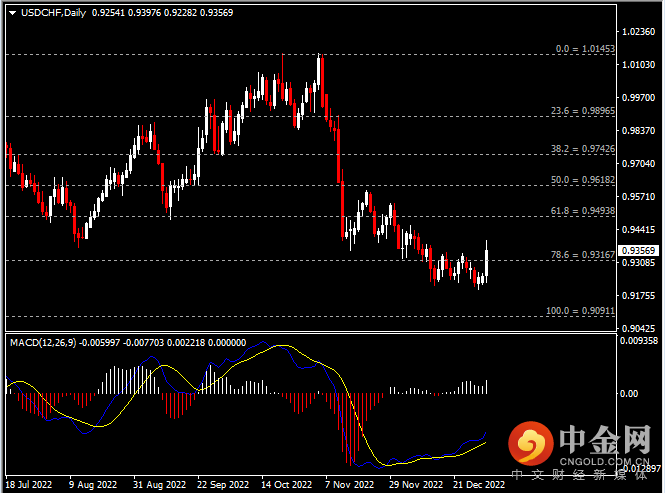The width and height of the screenshot is (665, 493).
Task: Click the current price tag 0.93569
Action: point(638,250)
